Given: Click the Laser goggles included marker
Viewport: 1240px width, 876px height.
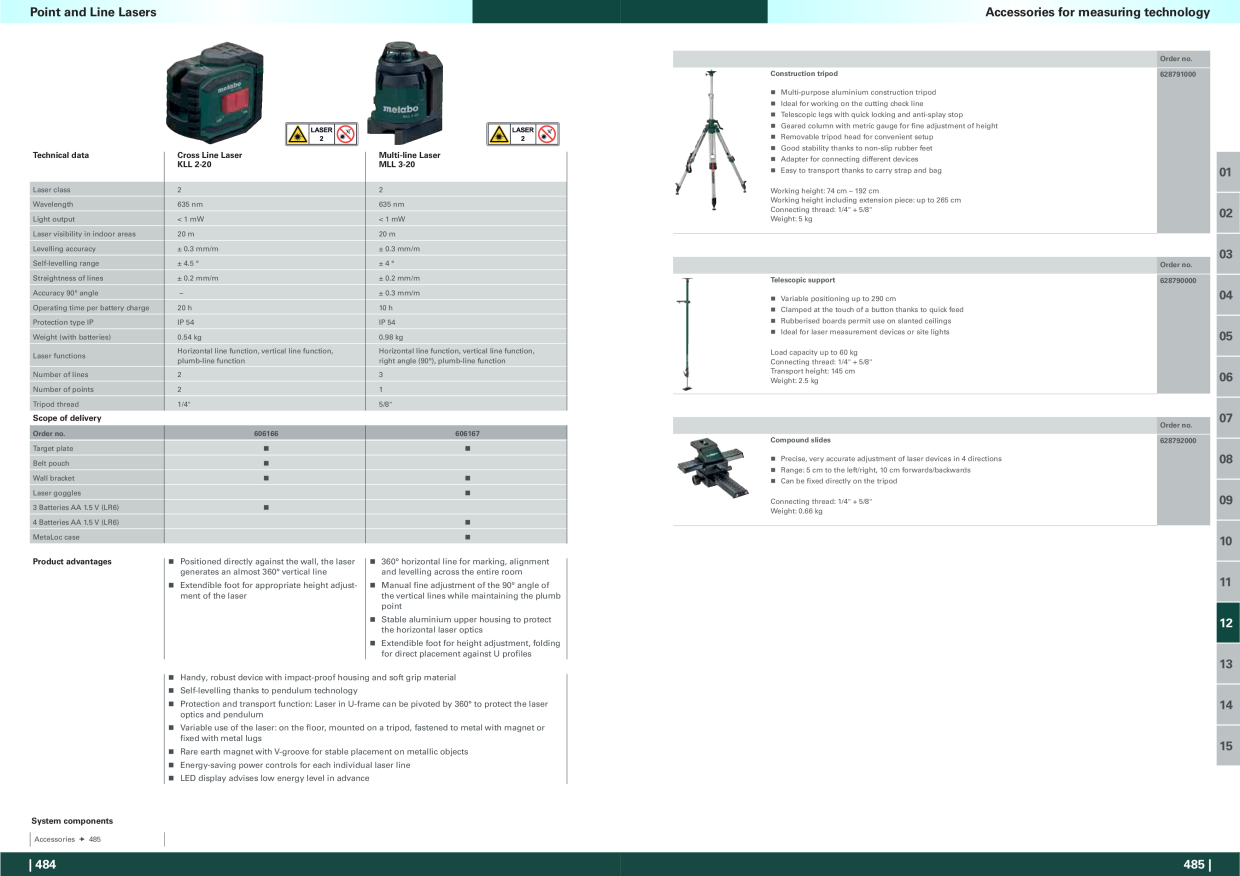Looking at the screenshot, I should (467, 493).
